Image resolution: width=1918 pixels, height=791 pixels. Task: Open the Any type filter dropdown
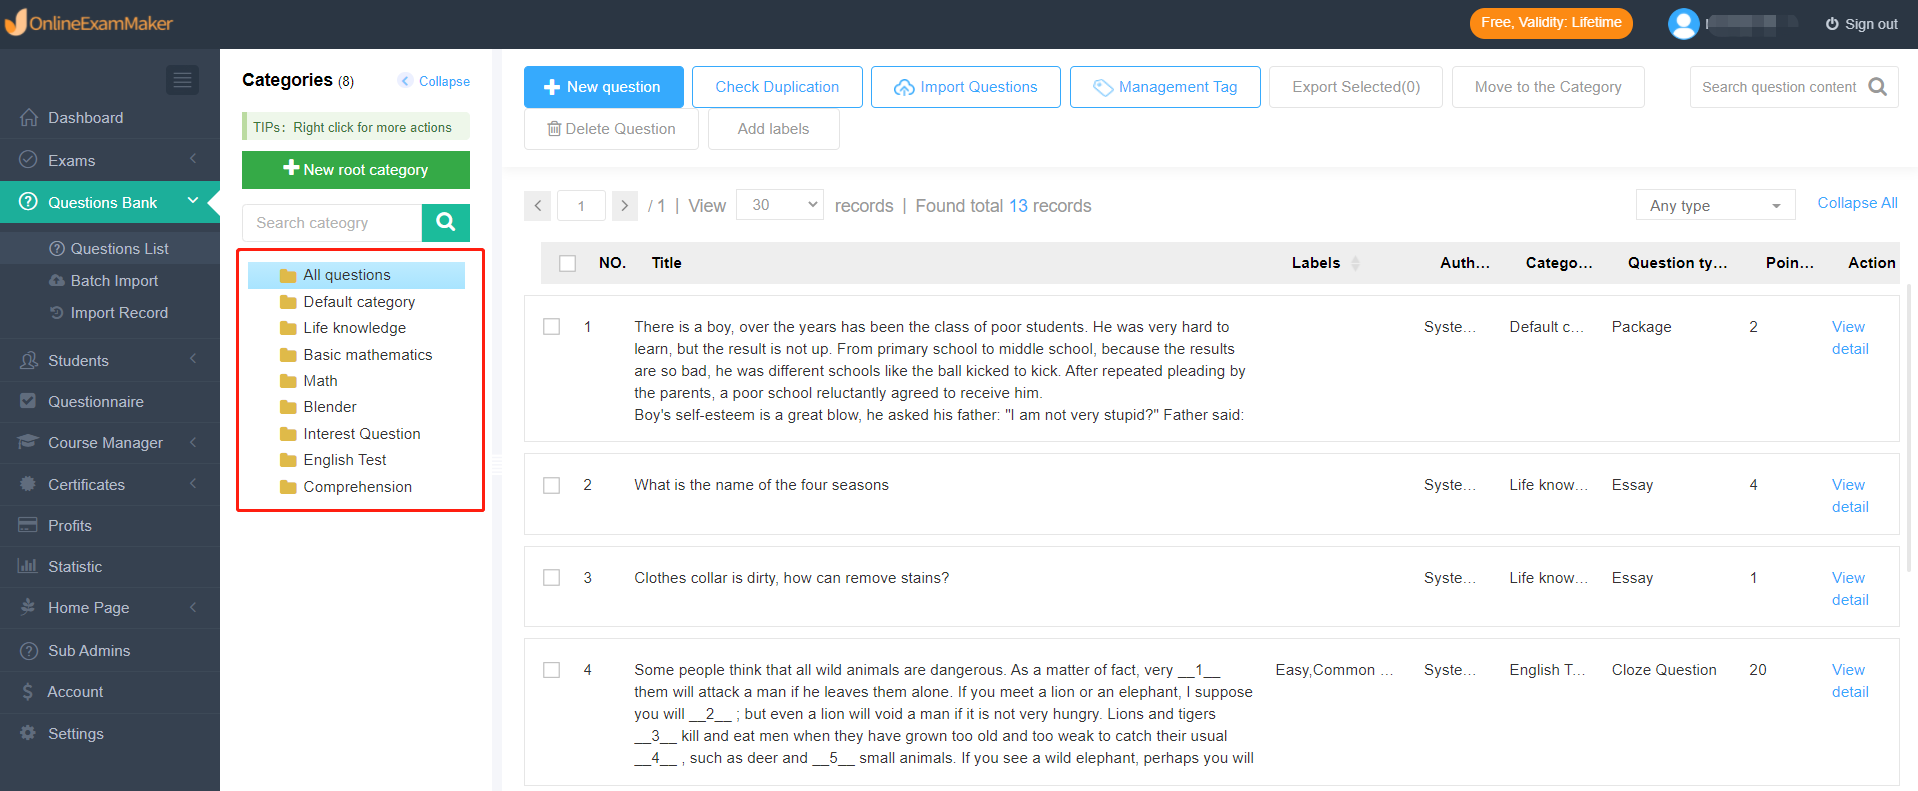tap(1716, 205)
